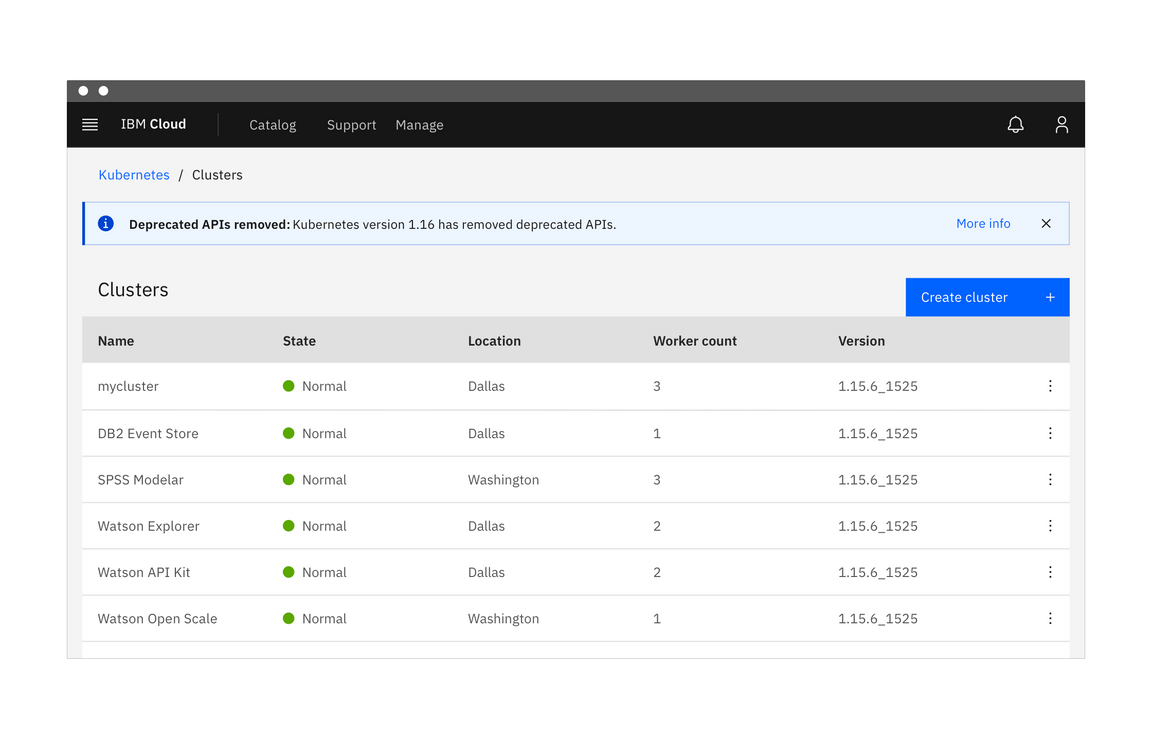Image resolution: width=1152 pixels, height=741 pixels.
Task: Open overflow menu for Watson Explorer row
Action: [1050, 526]
